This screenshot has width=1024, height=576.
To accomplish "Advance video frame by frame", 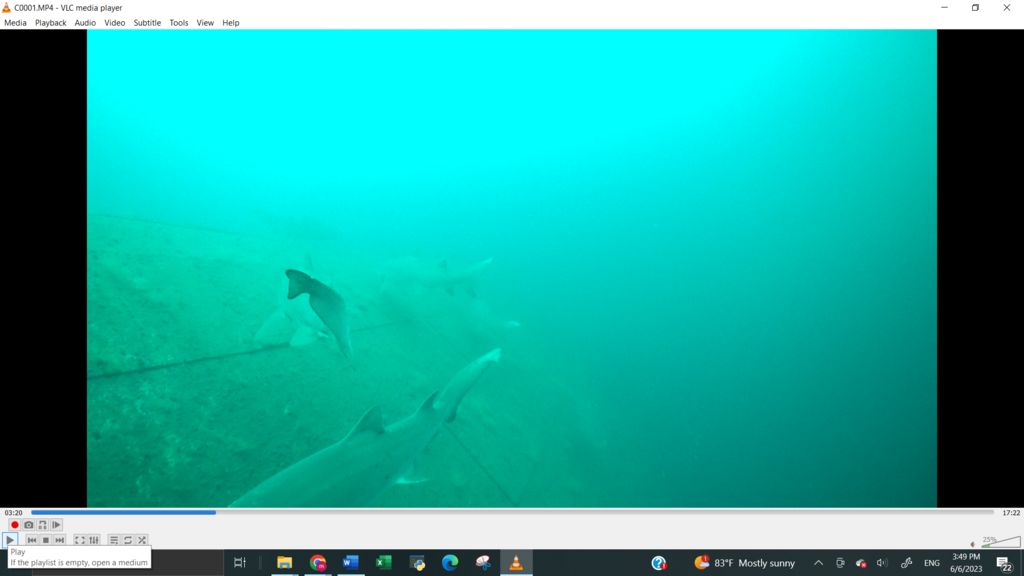I will [x=56, y=525].
